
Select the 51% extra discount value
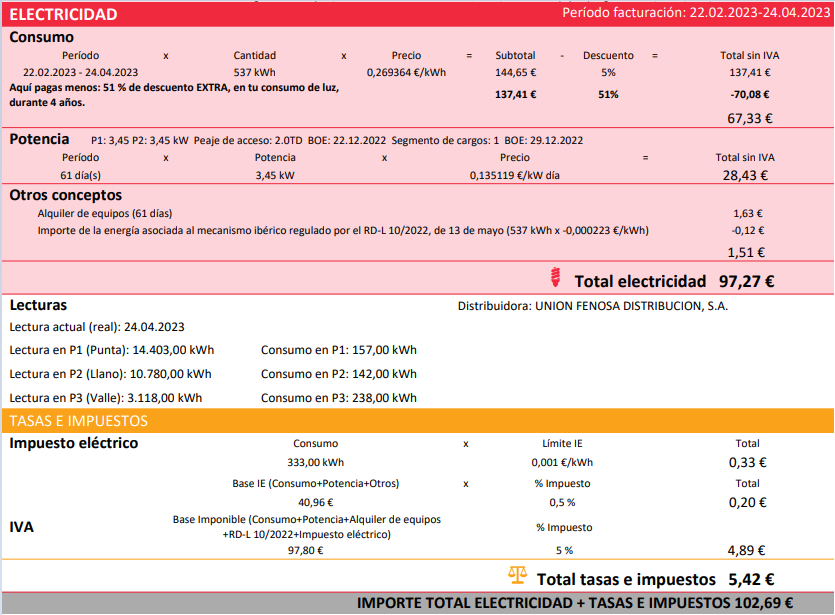(x=608, y=95)
